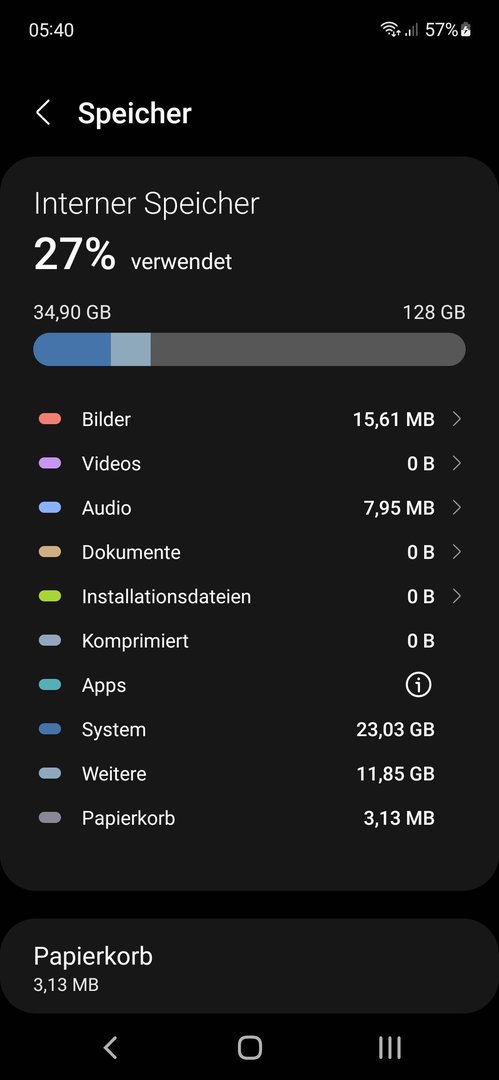Tap the Bilder 15,61 MB row
The image size is (499, 1080).
250,419
